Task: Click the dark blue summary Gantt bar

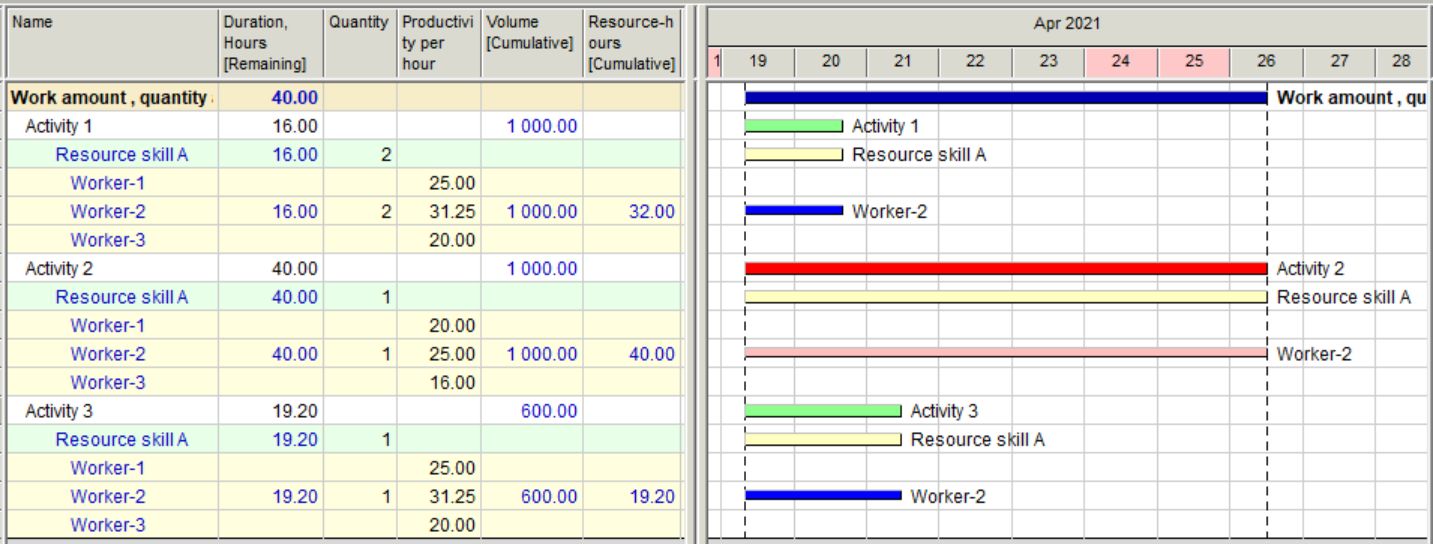Action: pos(1005,98)
